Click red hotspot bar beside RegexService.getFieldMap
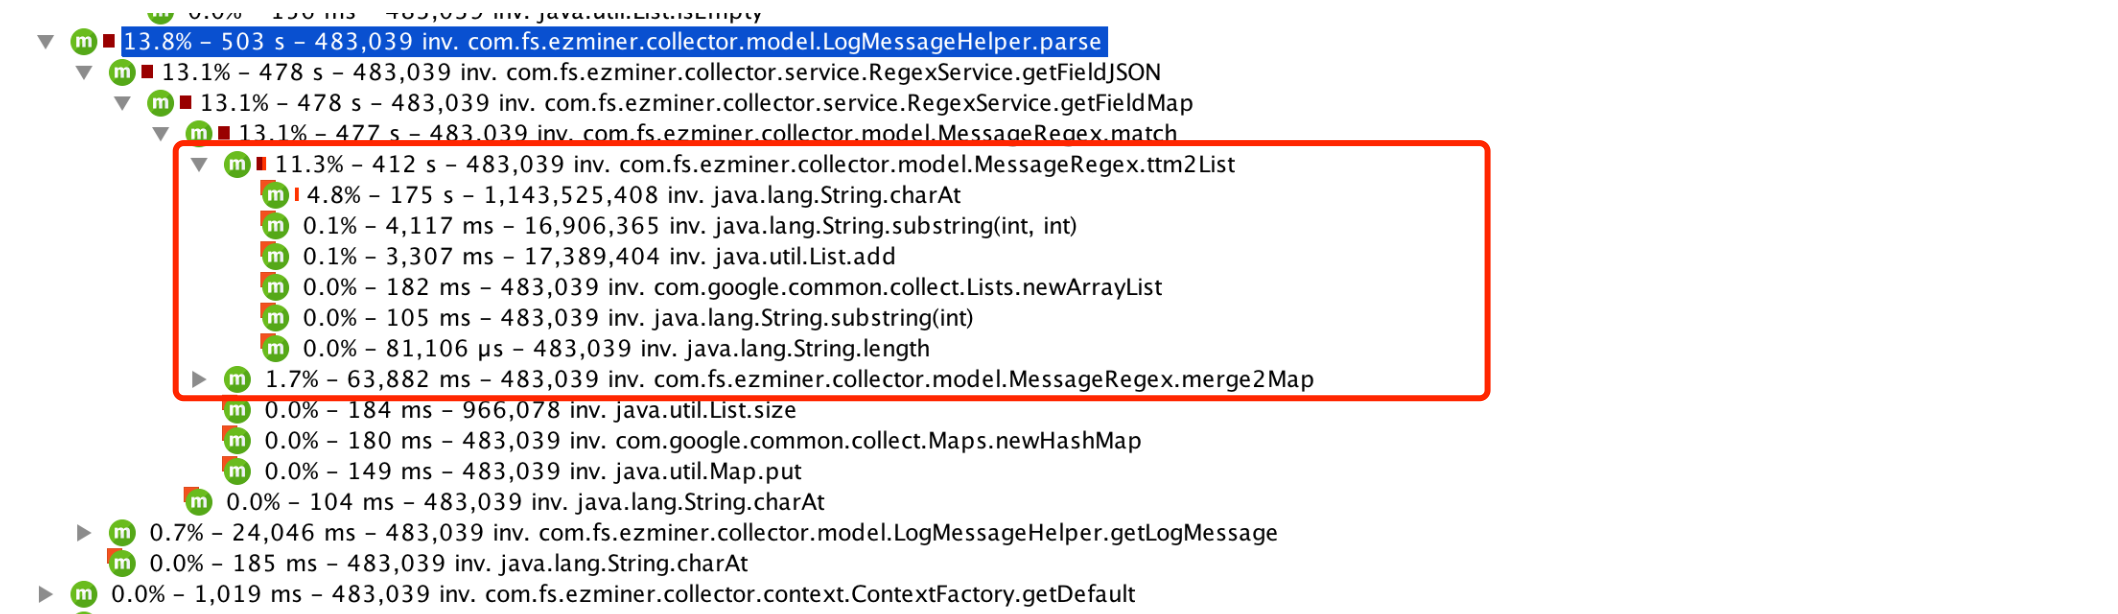 point(186,102)
